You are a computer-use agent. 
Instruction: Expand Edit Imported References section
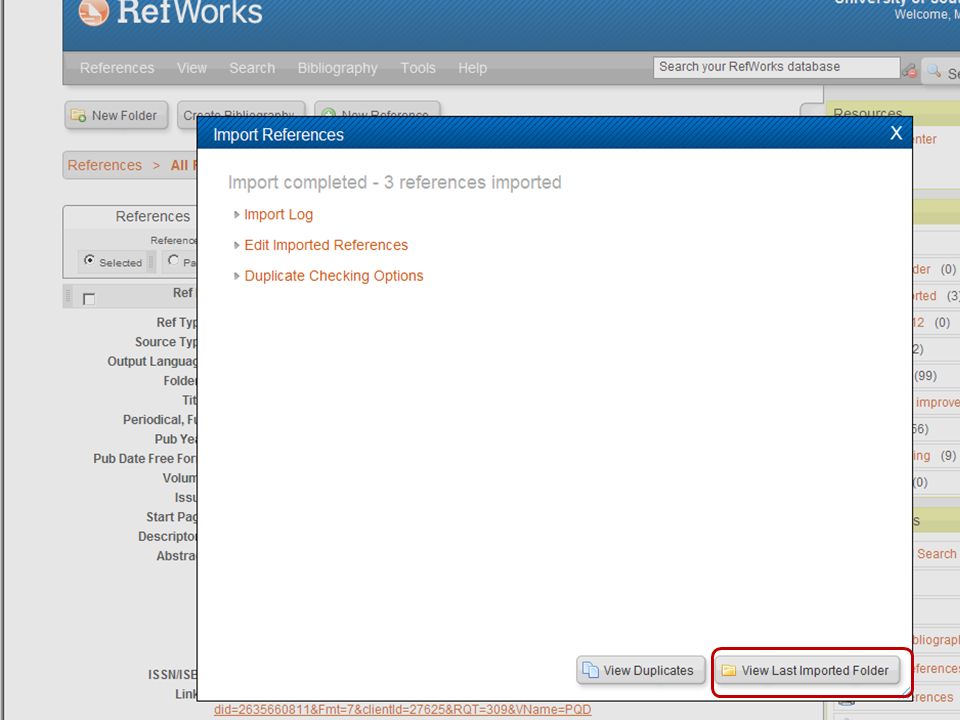pyautogui.click(x=326, y=245)
